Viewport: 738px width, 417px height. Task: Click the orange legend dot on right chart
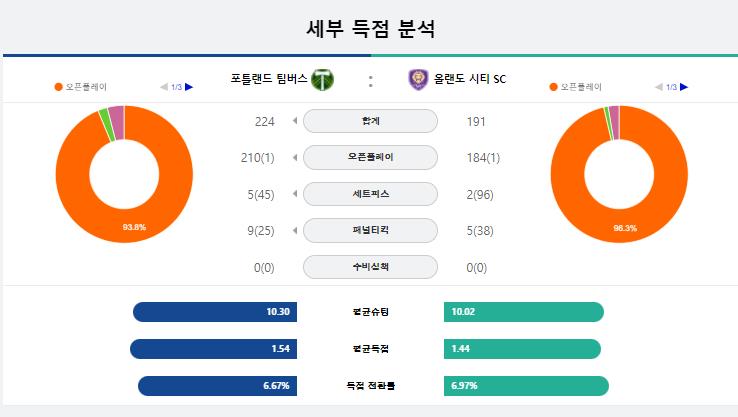pos(554,87)
